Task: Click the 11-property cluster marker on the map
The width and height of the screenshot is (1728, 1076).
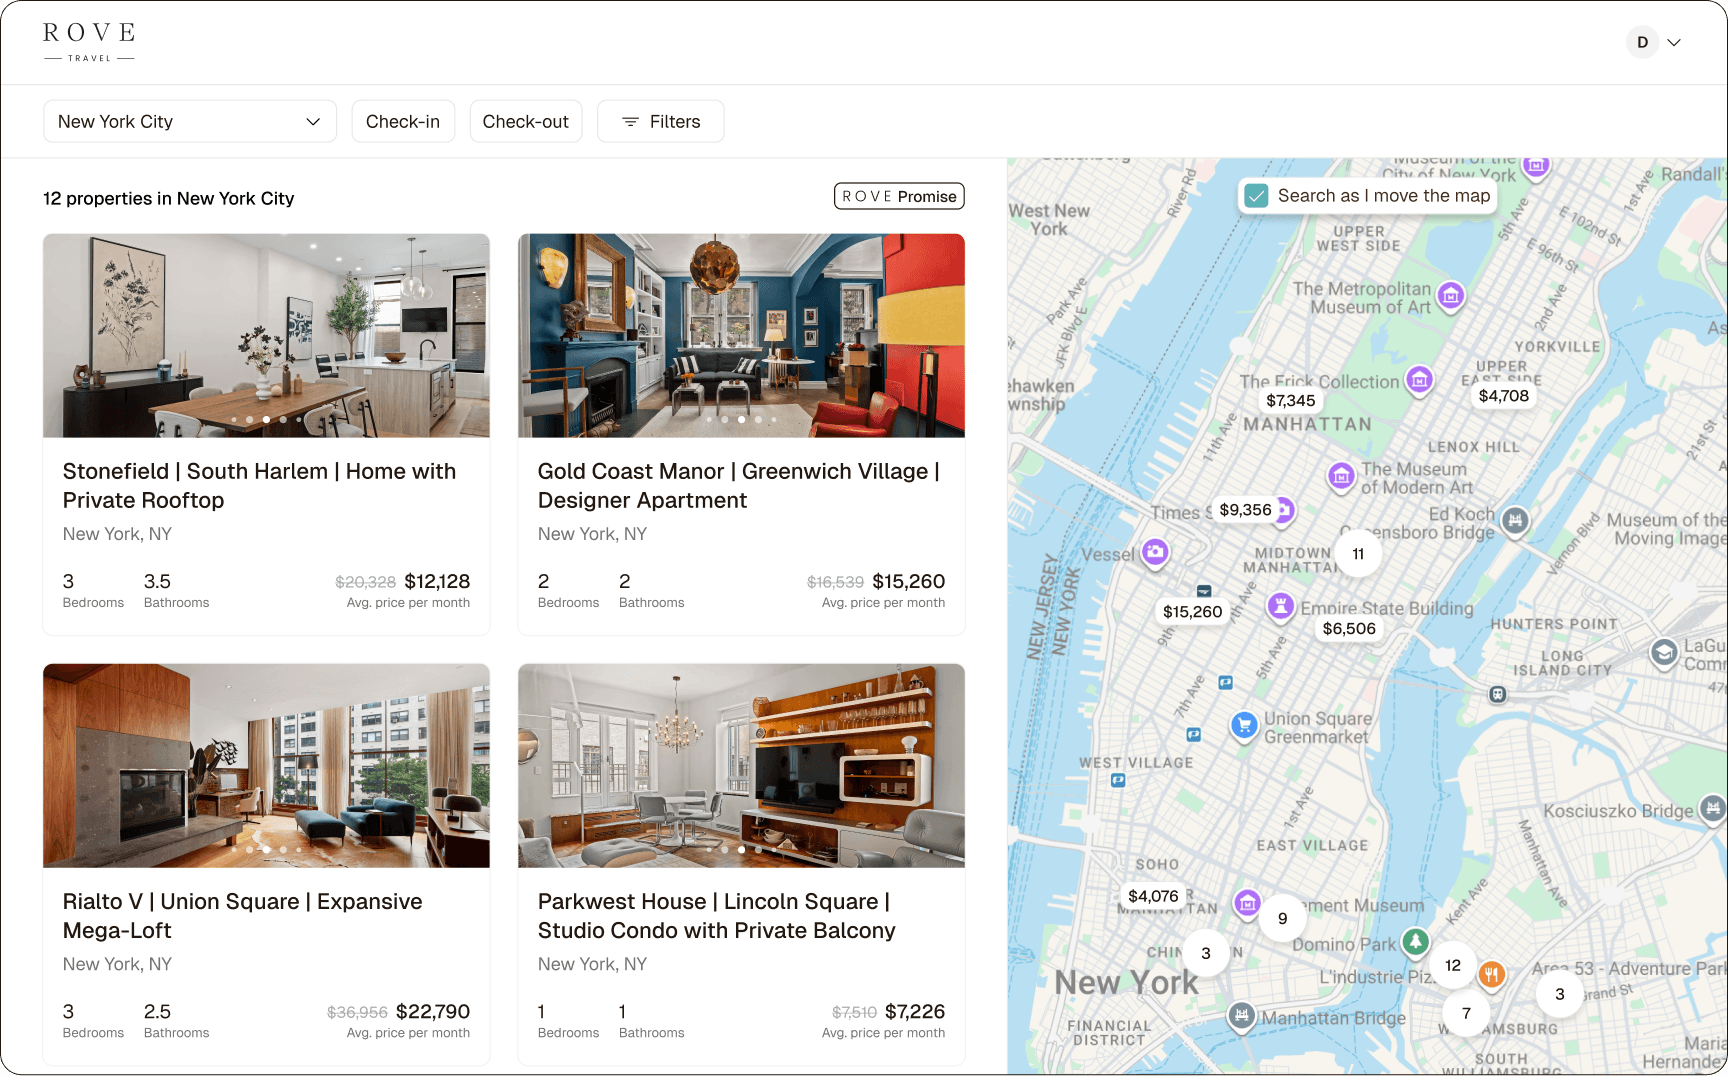Action: tap(1357, 553)
